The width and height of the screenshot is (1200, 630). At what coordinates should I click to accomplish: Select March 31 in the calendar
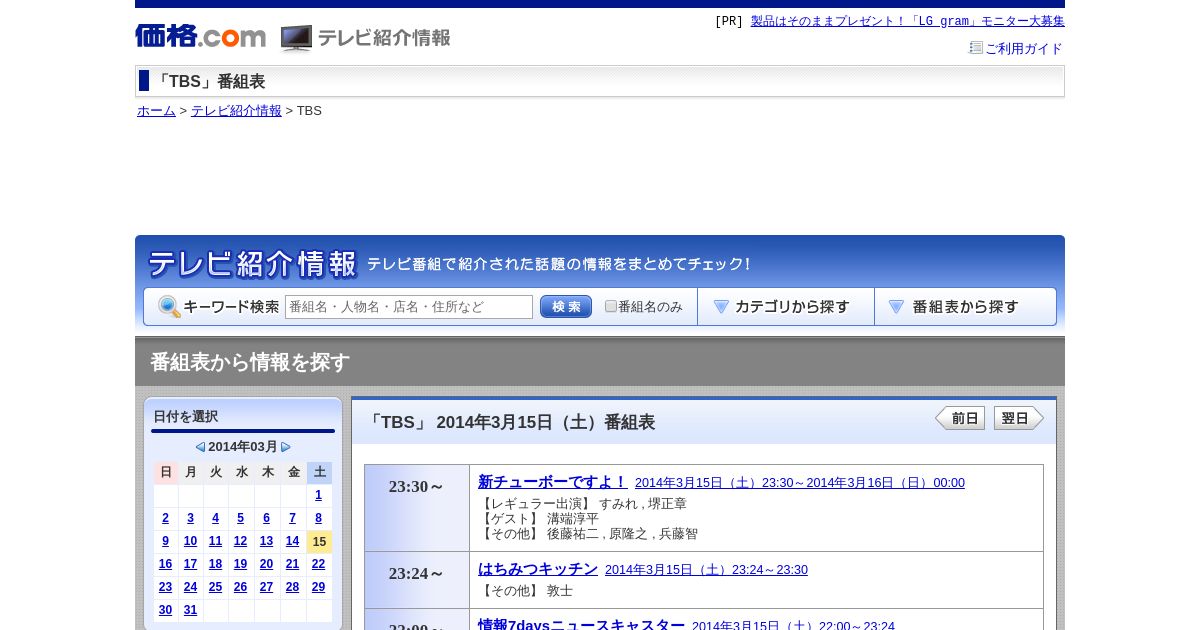(x=190, y=610)
